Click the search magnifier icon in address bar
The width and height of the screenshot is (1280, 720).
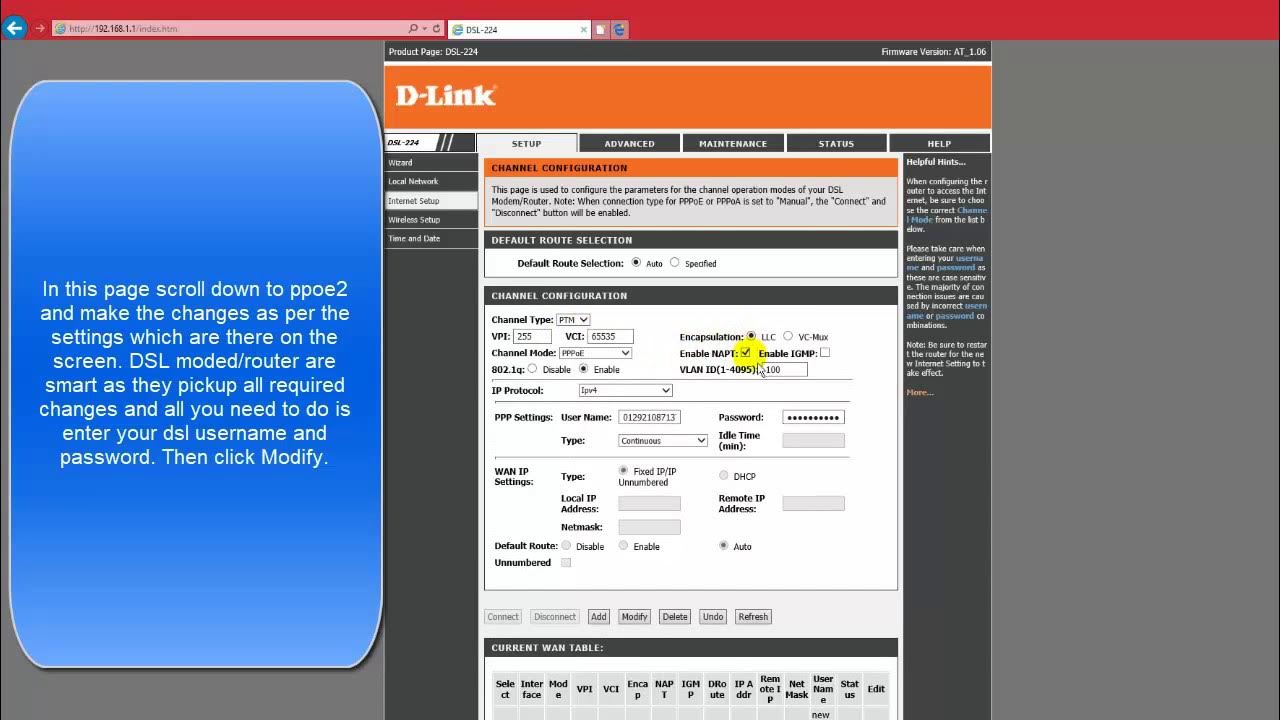tap(413, 29)
